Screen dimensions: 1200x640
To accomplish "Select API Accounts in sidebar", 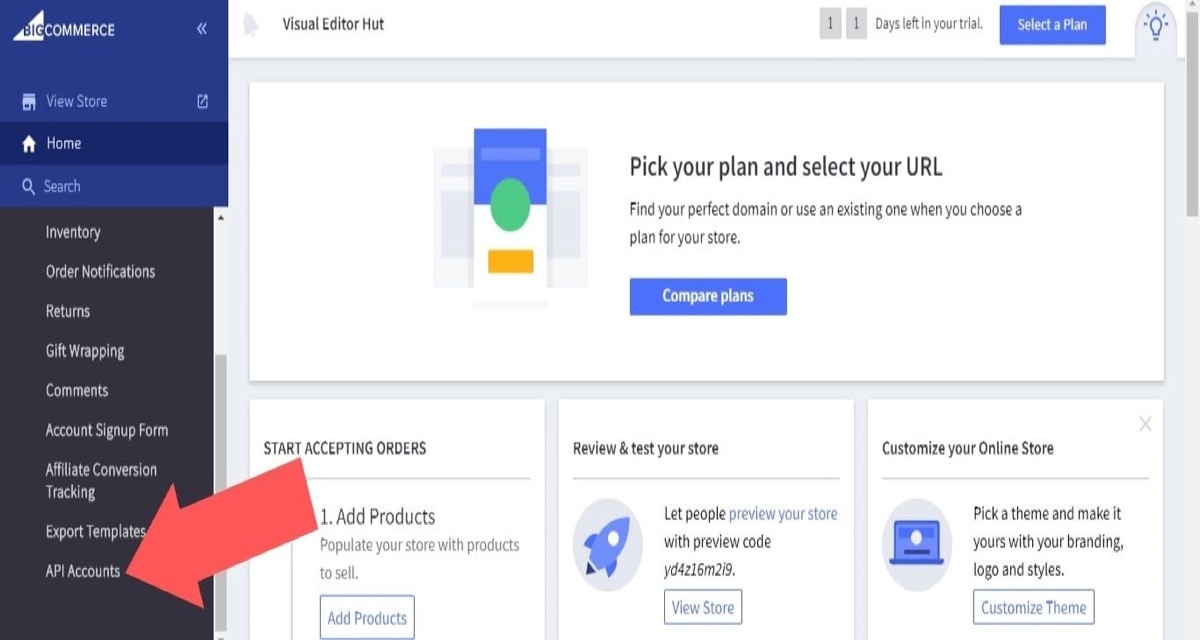I will (83, 572).
